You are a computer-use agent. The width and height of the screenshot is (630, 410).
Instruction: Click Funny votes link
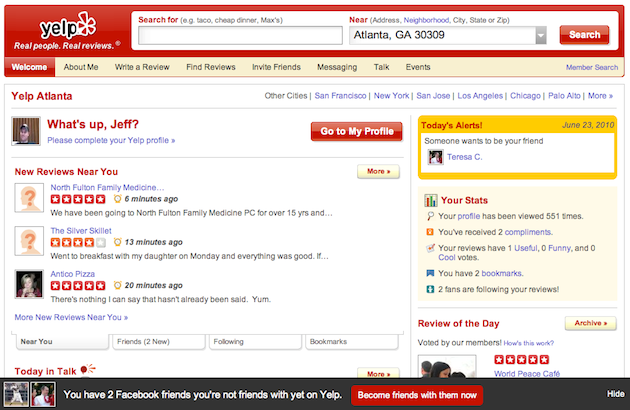tap(559, 248)
